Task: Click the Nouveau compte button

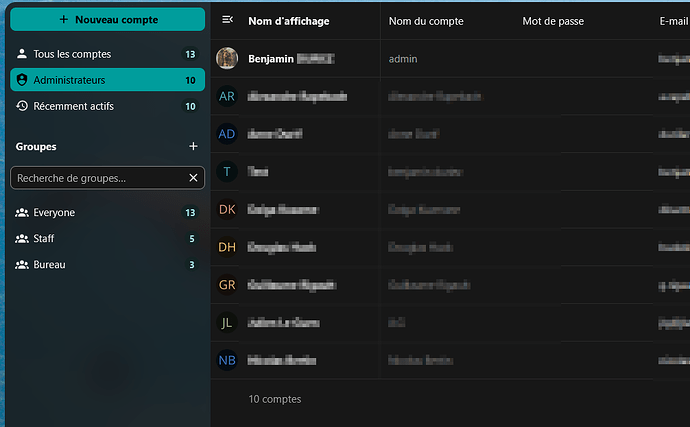Action: coord(107,19)
